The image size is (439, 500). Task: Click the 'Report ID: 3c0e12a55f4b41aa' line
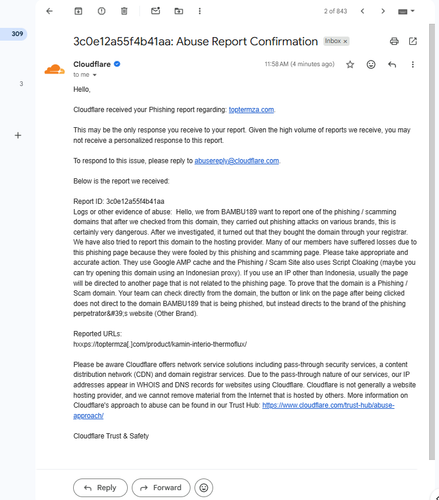pyautogui.click(x=119, y=201)
